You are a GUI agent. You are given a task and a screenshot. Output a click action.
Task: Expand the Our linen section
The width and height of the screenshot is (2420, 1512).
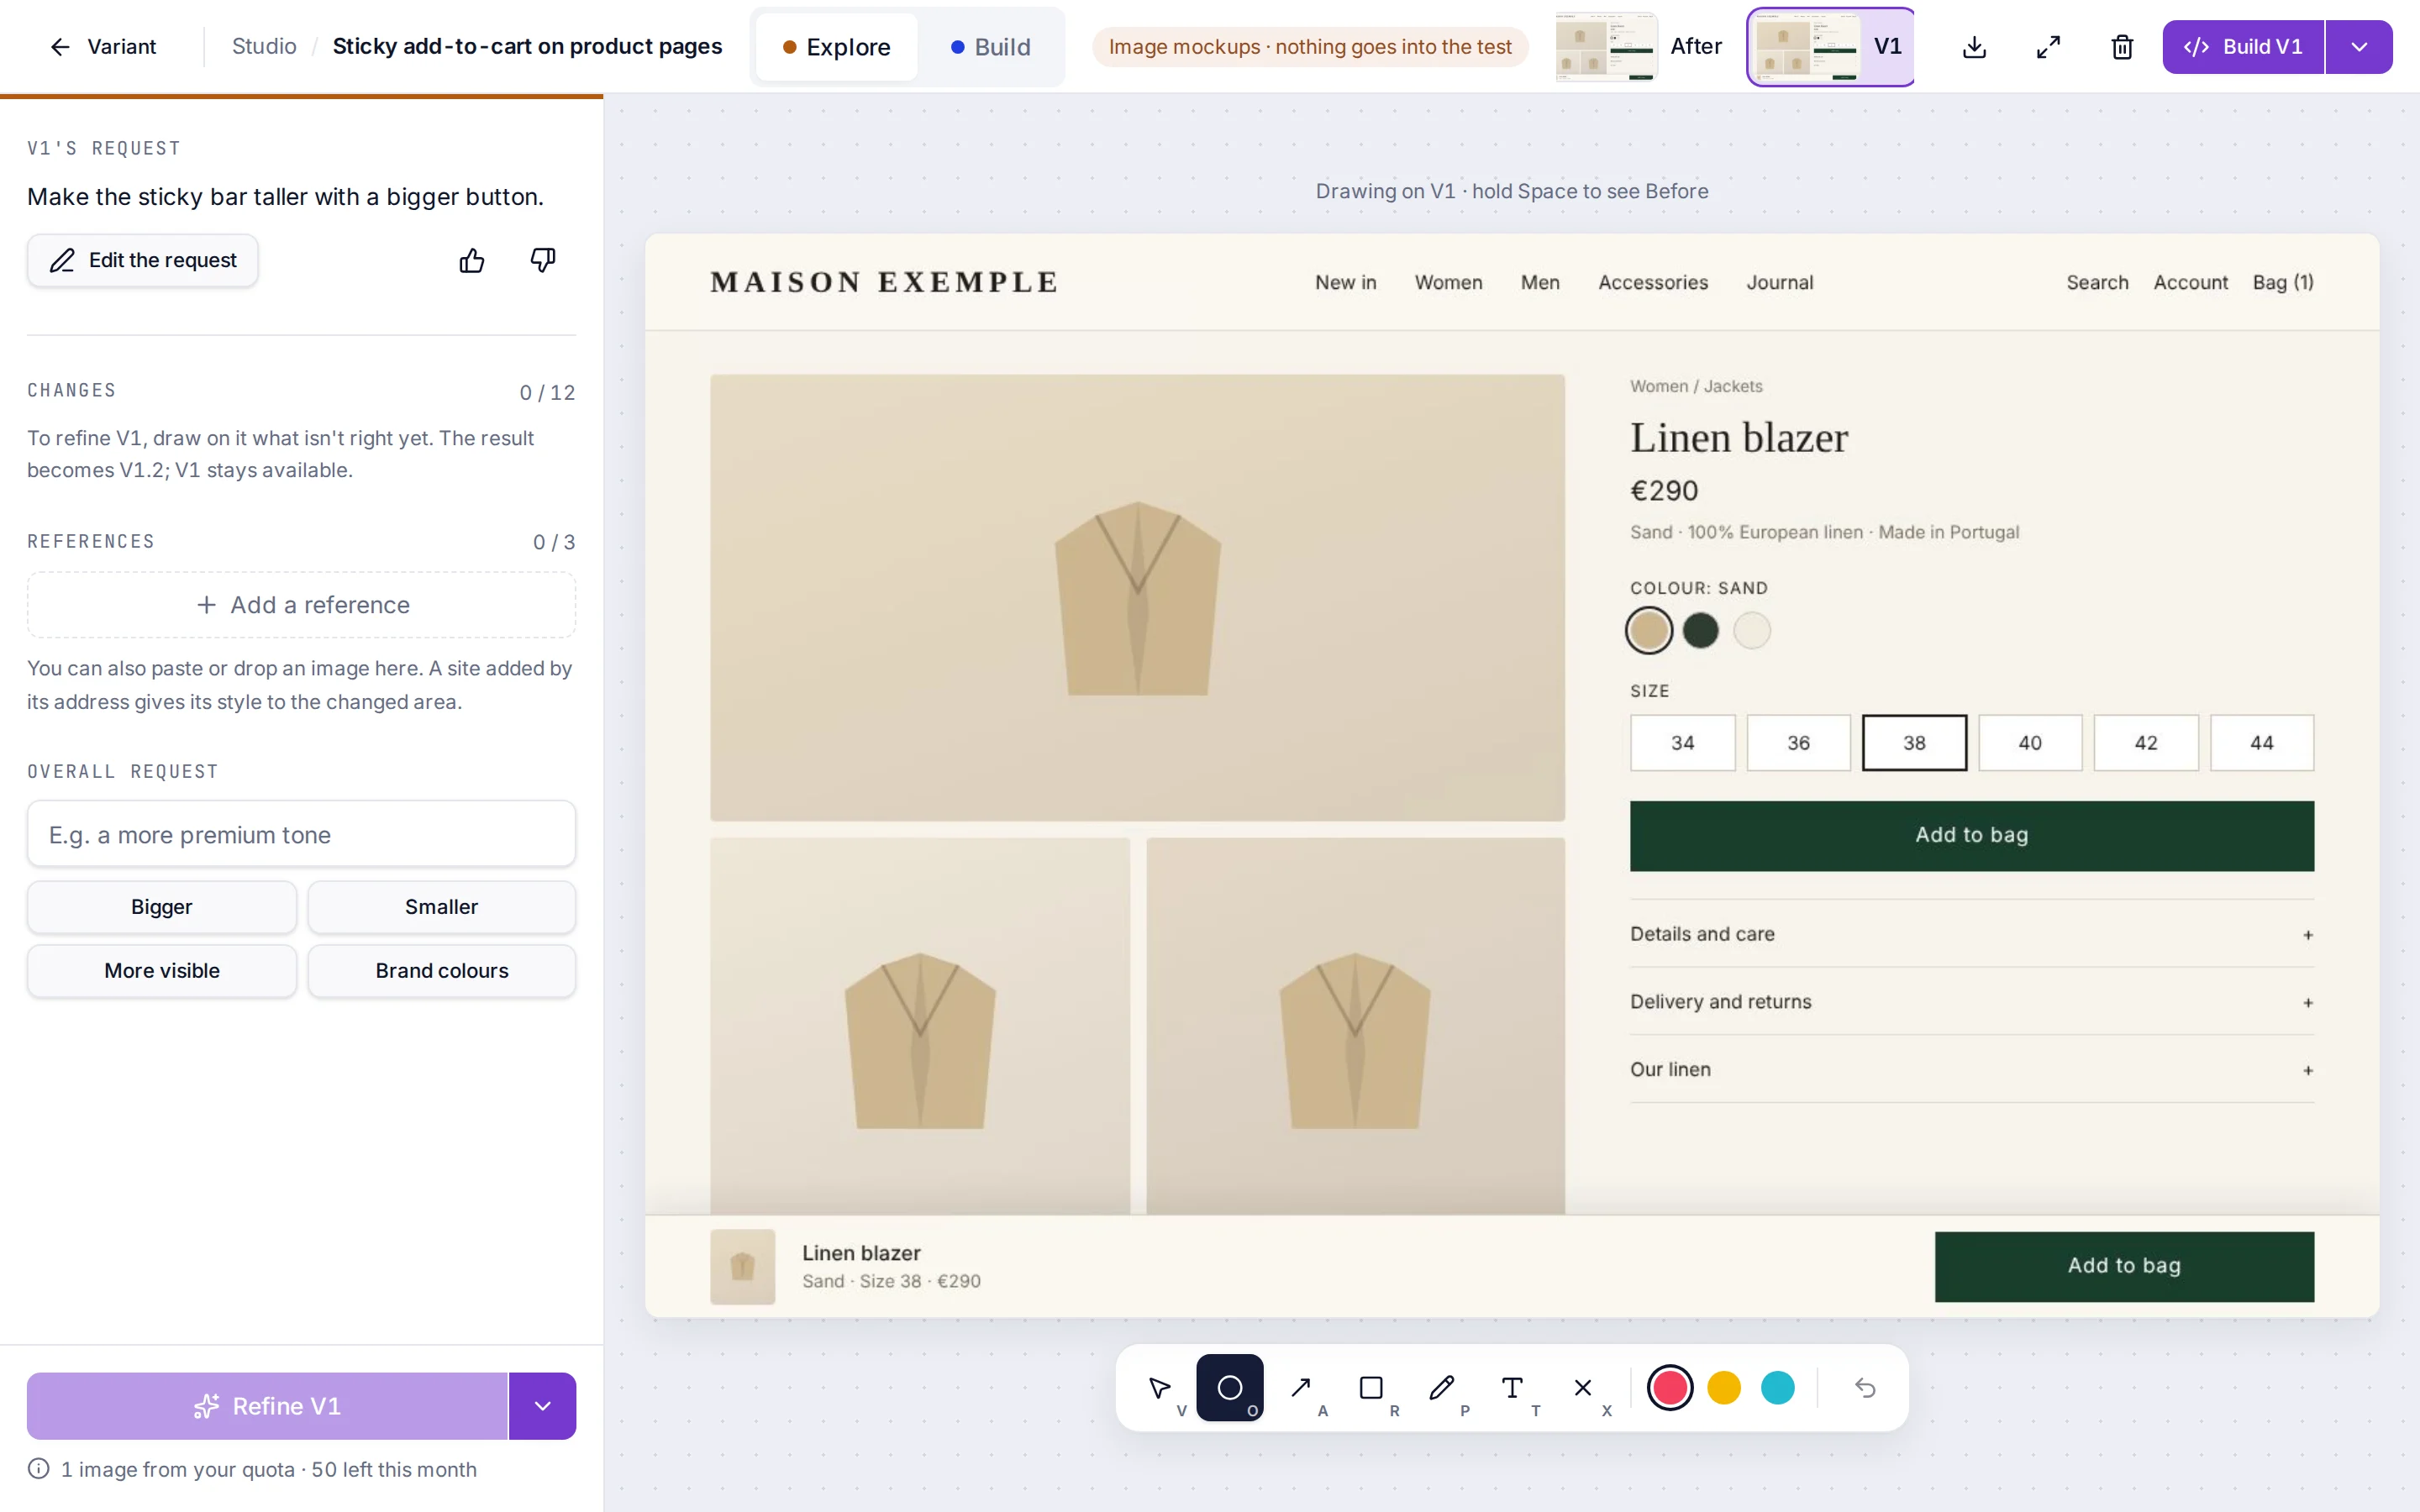(x=1972, y=1070)
